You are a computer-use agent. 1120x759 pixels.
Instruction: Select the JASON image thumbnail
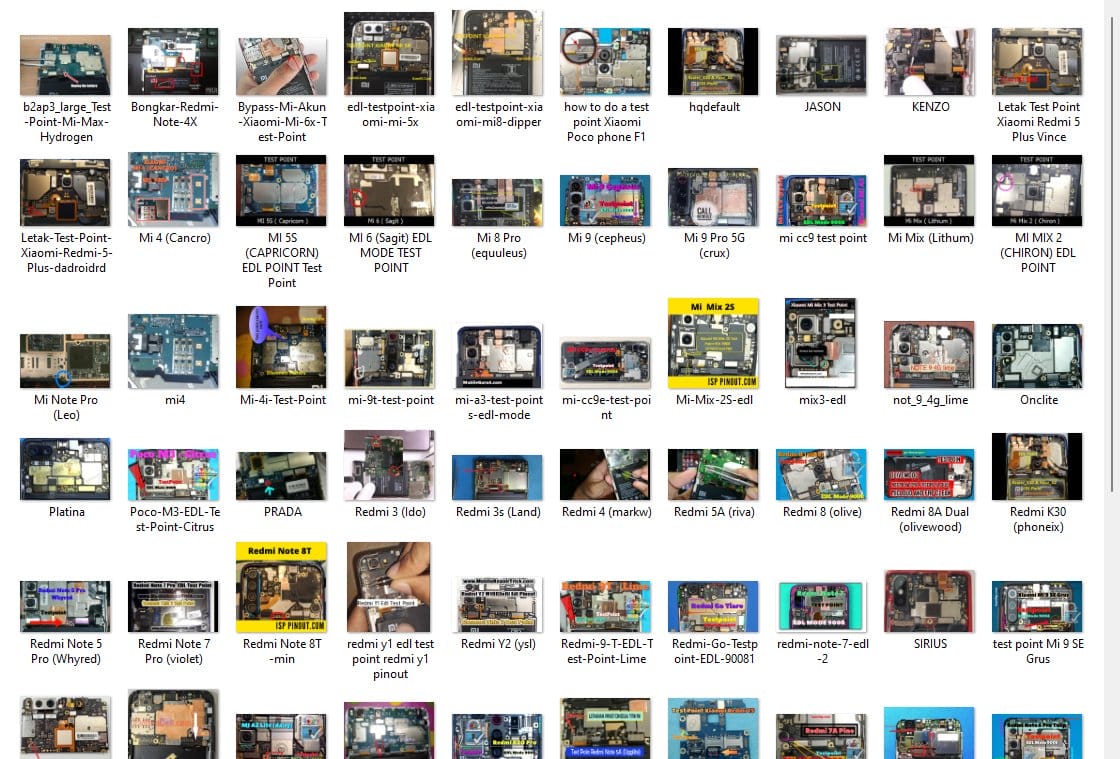click(x=821, y=64)
